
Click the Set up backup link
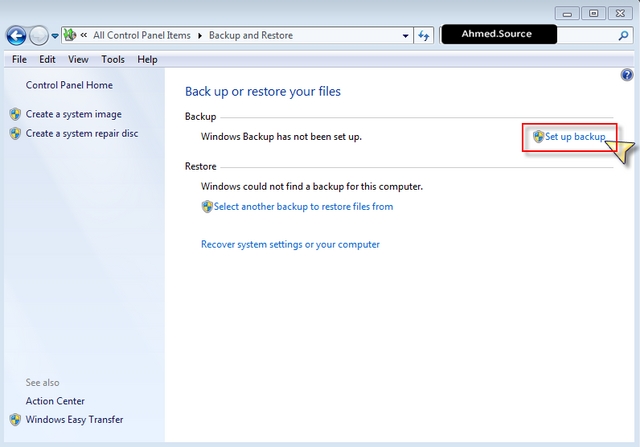(575, 137)
